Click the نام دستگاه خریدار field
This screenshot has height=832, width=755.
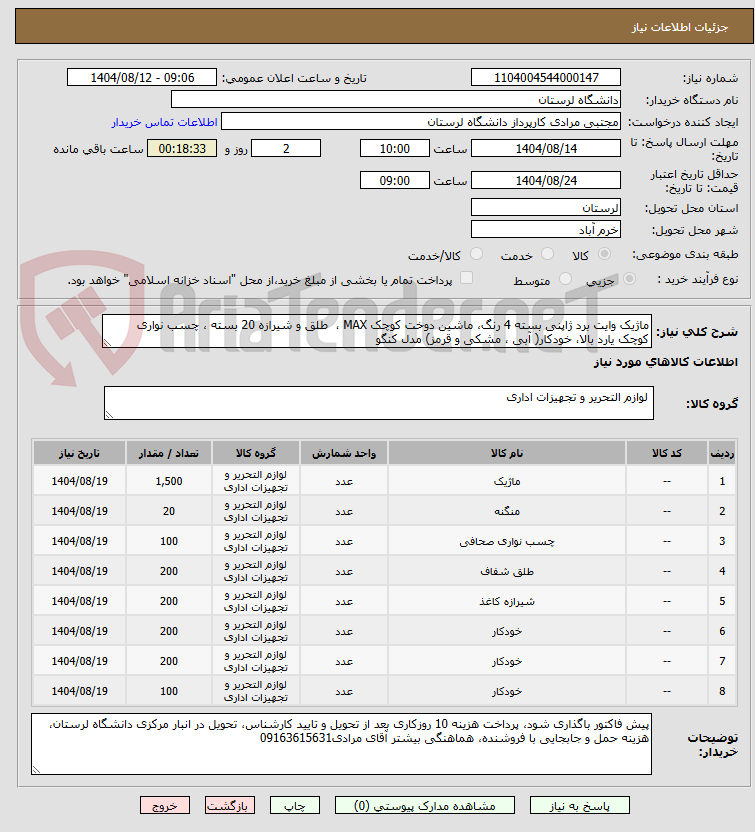pyautogui.click(x=396, y=100)
